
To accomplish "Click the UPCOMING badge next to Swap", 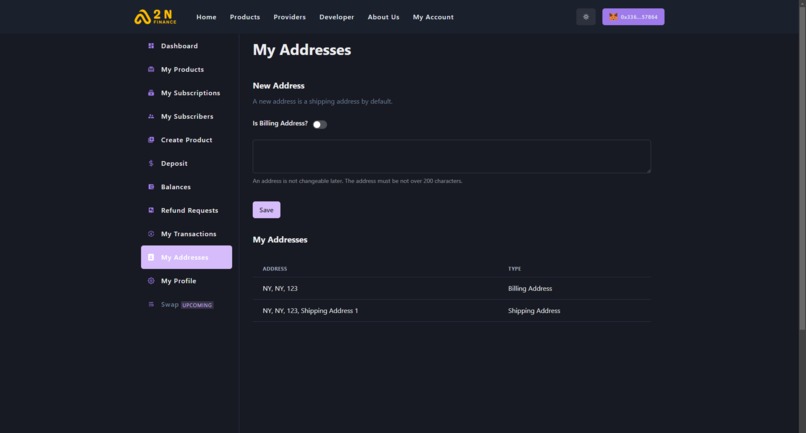I will coord(197,305).
